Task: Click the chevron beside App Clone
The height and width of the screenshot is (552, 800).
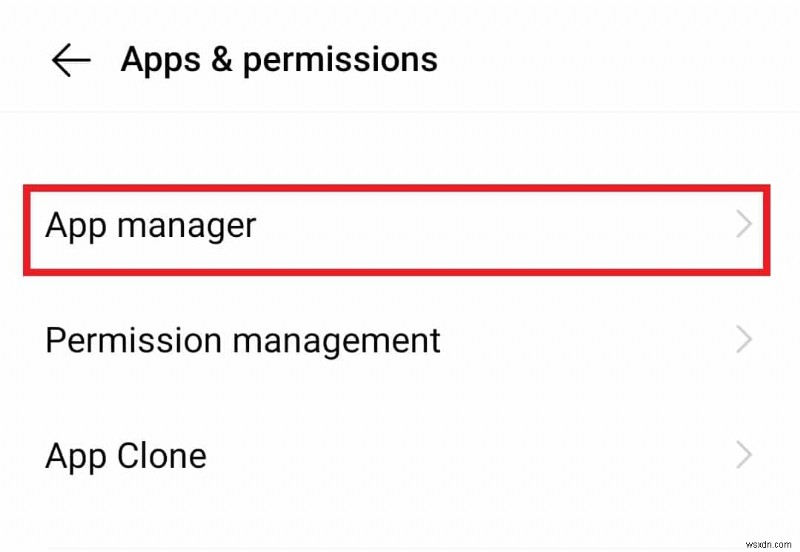Action: (x=743, y=457)
